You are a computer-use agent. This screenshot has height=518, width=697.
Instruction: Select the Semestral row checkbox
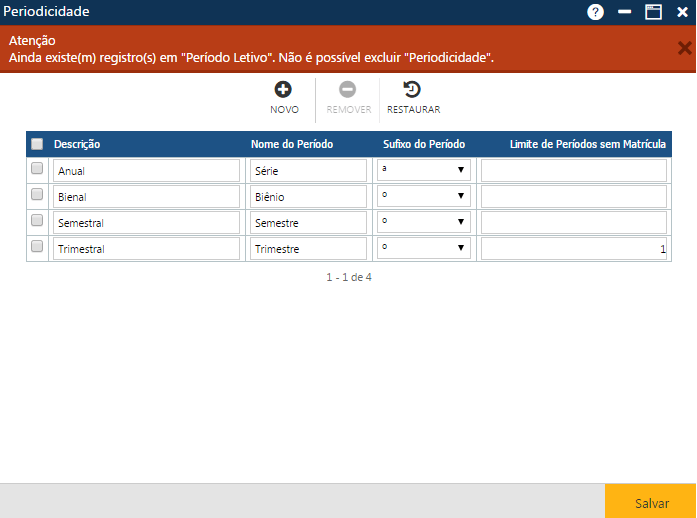pyautogui.click(x=37, y=221)
